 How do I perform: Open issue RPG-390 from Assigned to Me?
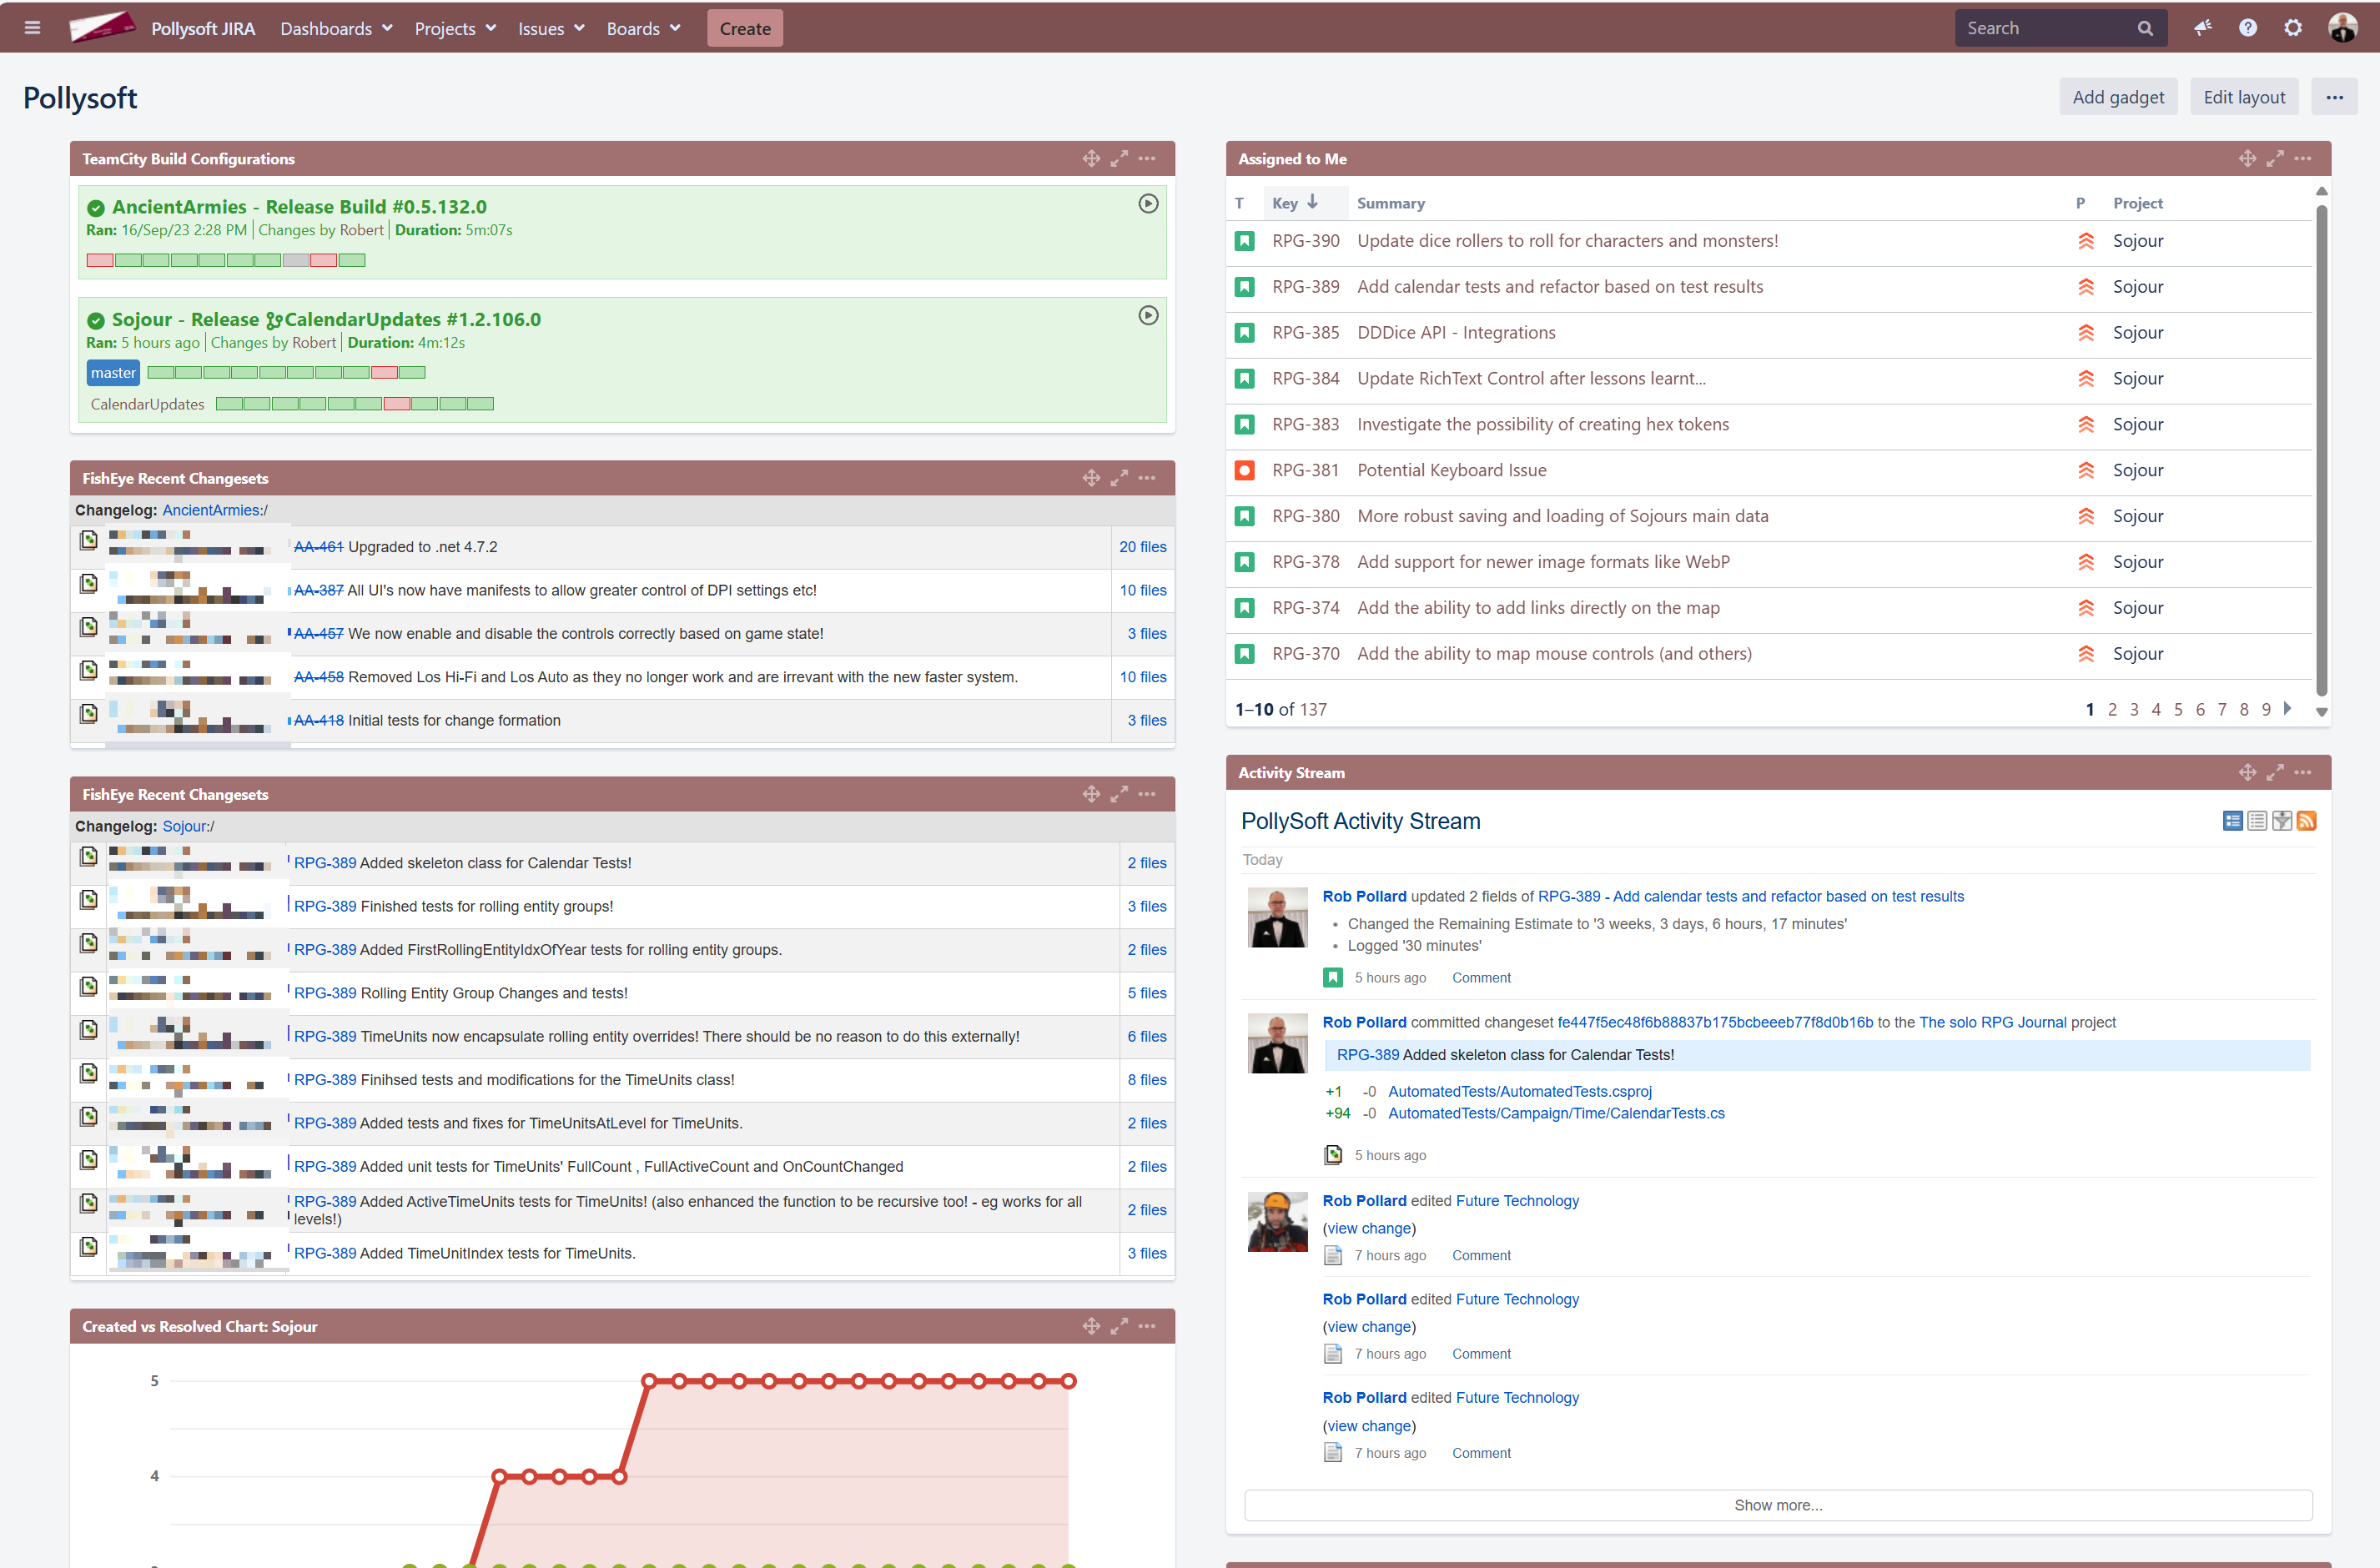(x=1305, y=241)
